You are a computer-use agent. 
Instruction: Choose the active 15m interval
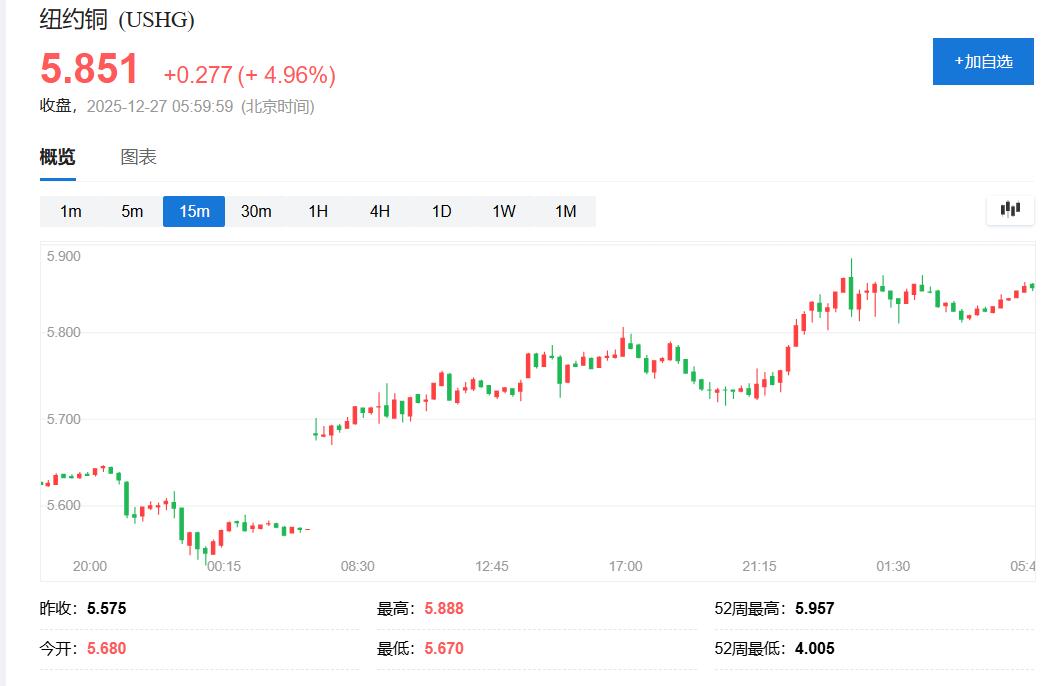(x=194, y=211)
